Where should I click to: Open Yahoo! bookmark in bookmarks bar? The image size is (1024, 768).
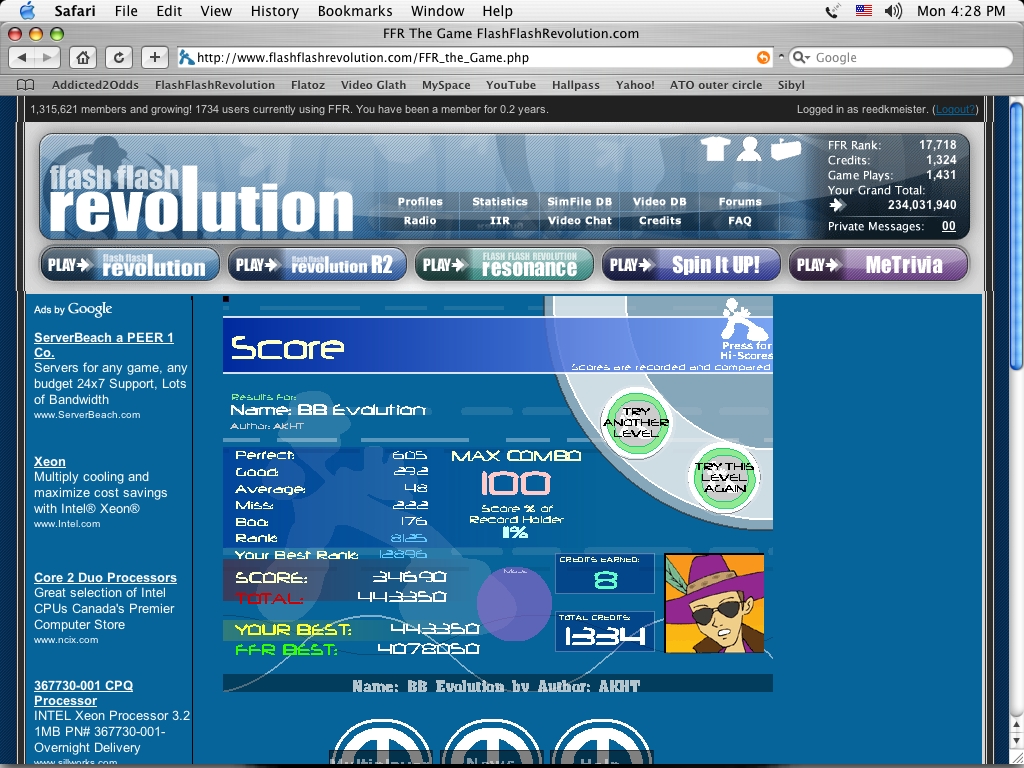[635, 85]
